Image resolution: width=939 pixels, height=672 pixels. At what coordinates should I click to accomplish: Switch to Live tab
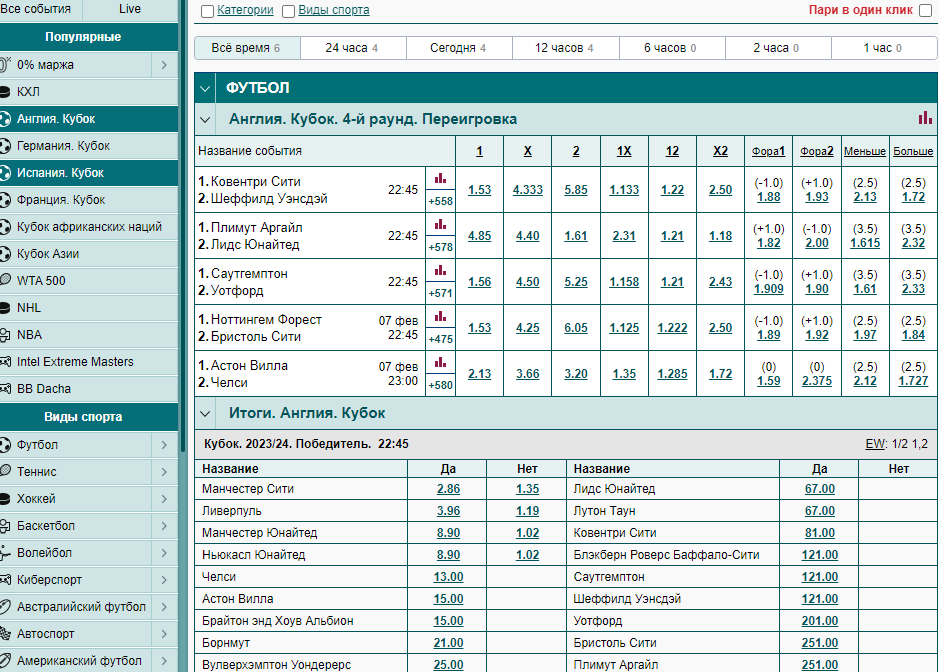[x=130, y=9]
